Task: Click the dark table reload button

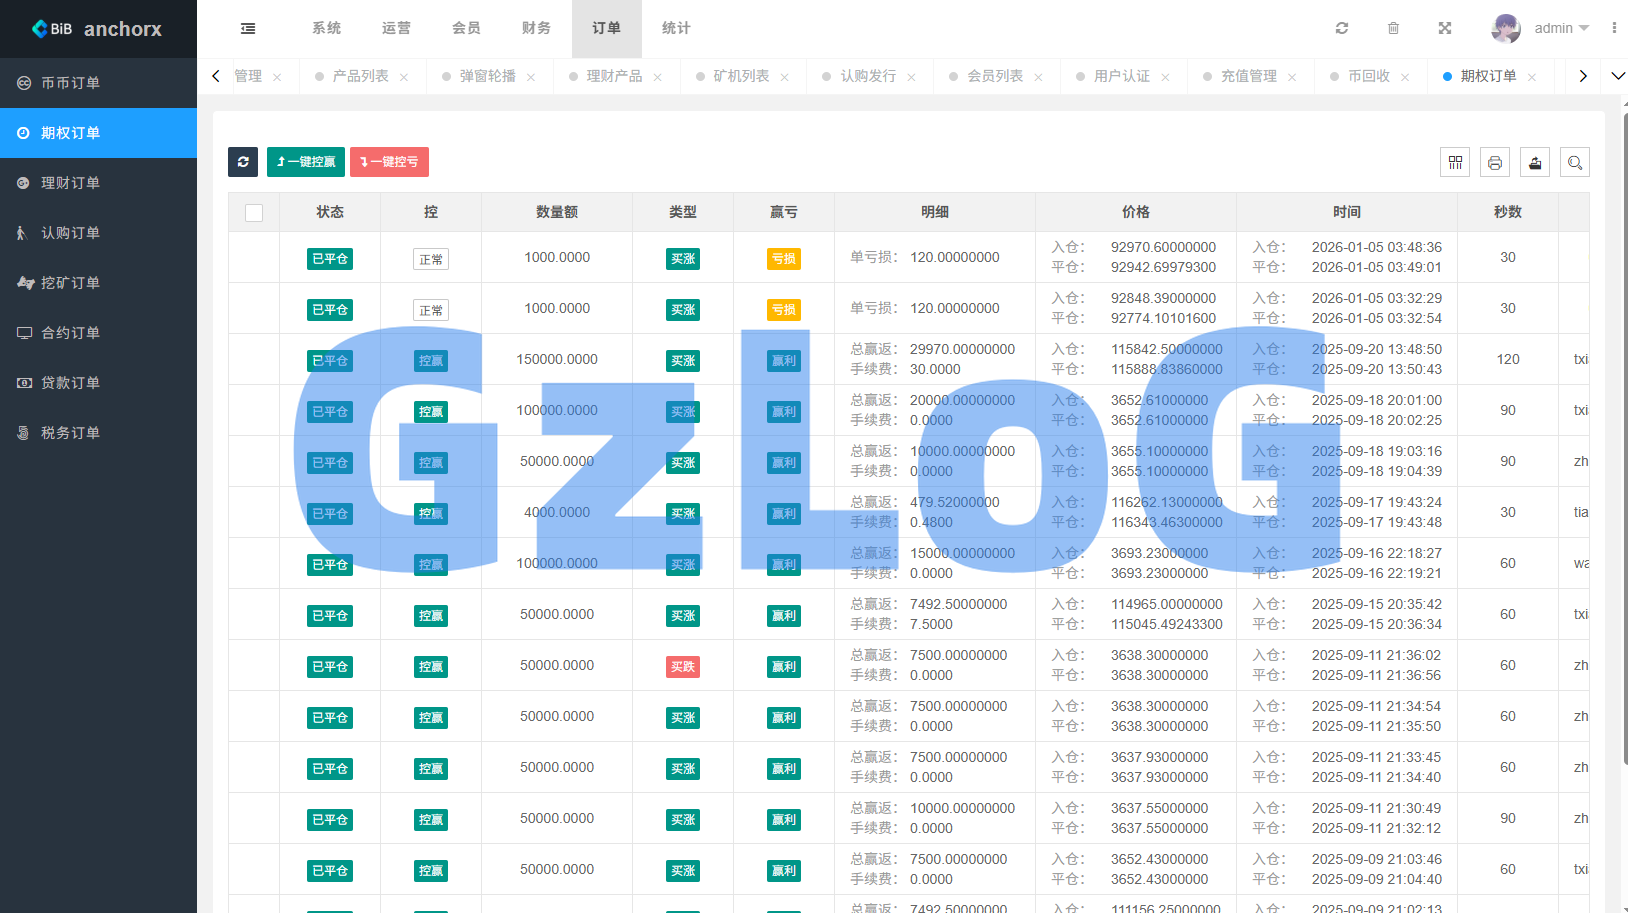Action: click(x=243, y=162)
